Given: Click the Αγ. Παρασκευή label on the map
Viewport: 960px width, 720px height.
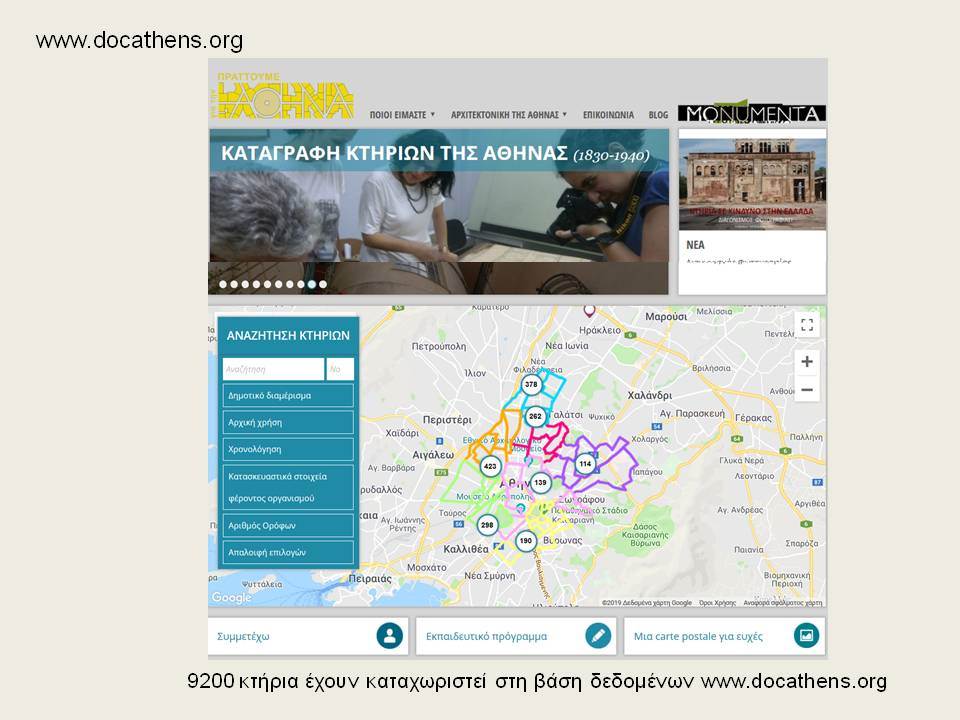Looking at the screenshot, I should click(691, 413).
